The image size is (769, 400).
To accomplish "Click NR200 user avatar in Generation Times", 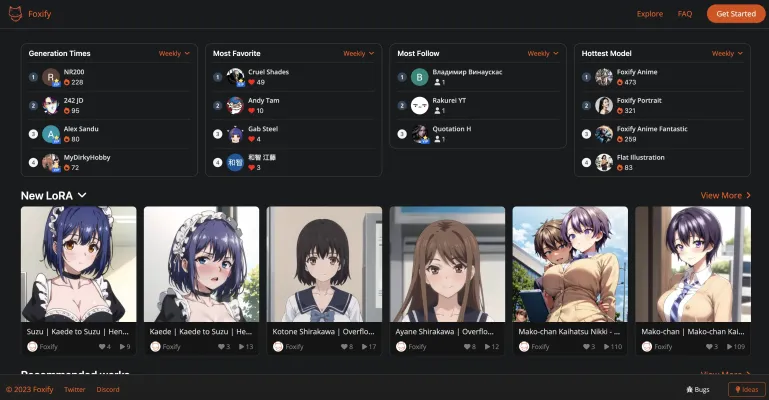I will [x=51, y=77].
